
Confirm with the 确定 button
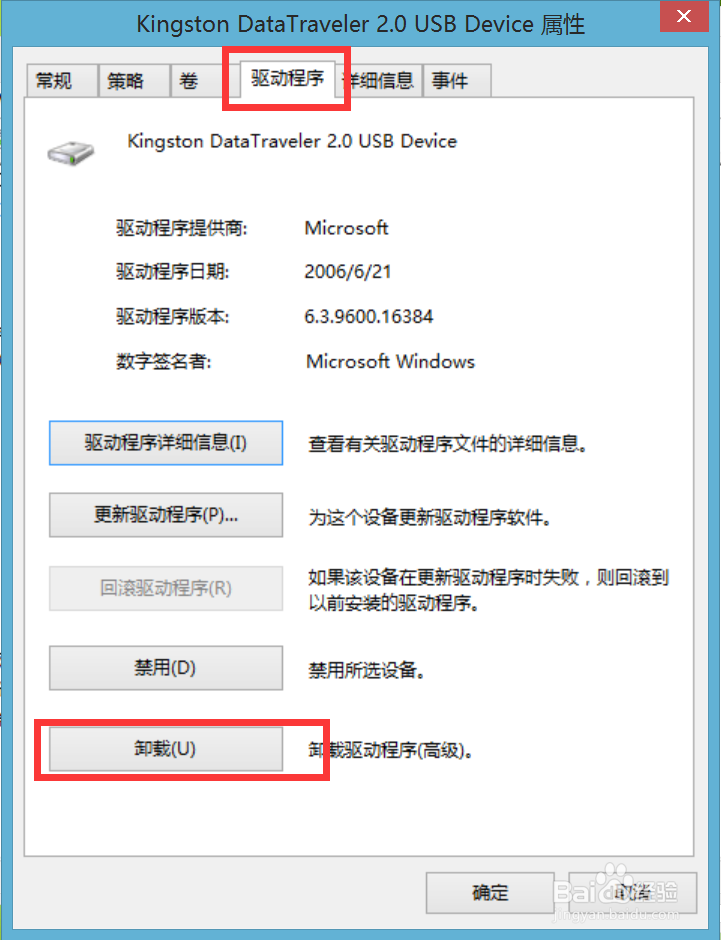click(x=490, y=893)
